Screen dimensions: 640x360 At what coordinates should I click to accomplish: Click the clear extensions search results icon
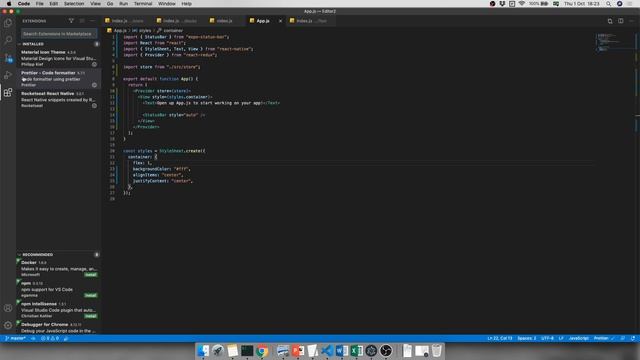click(82, 20)
